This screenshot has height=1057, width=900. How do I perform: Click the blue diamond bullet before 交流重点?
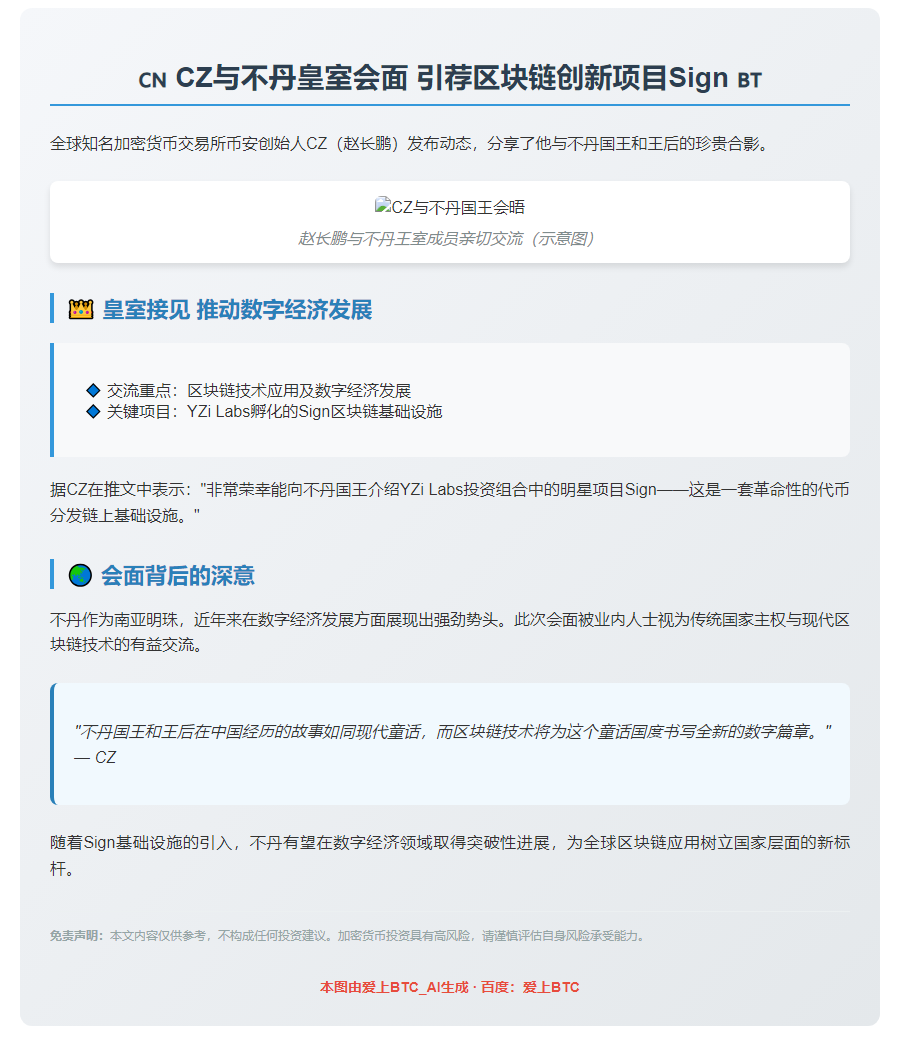(94, 390)
